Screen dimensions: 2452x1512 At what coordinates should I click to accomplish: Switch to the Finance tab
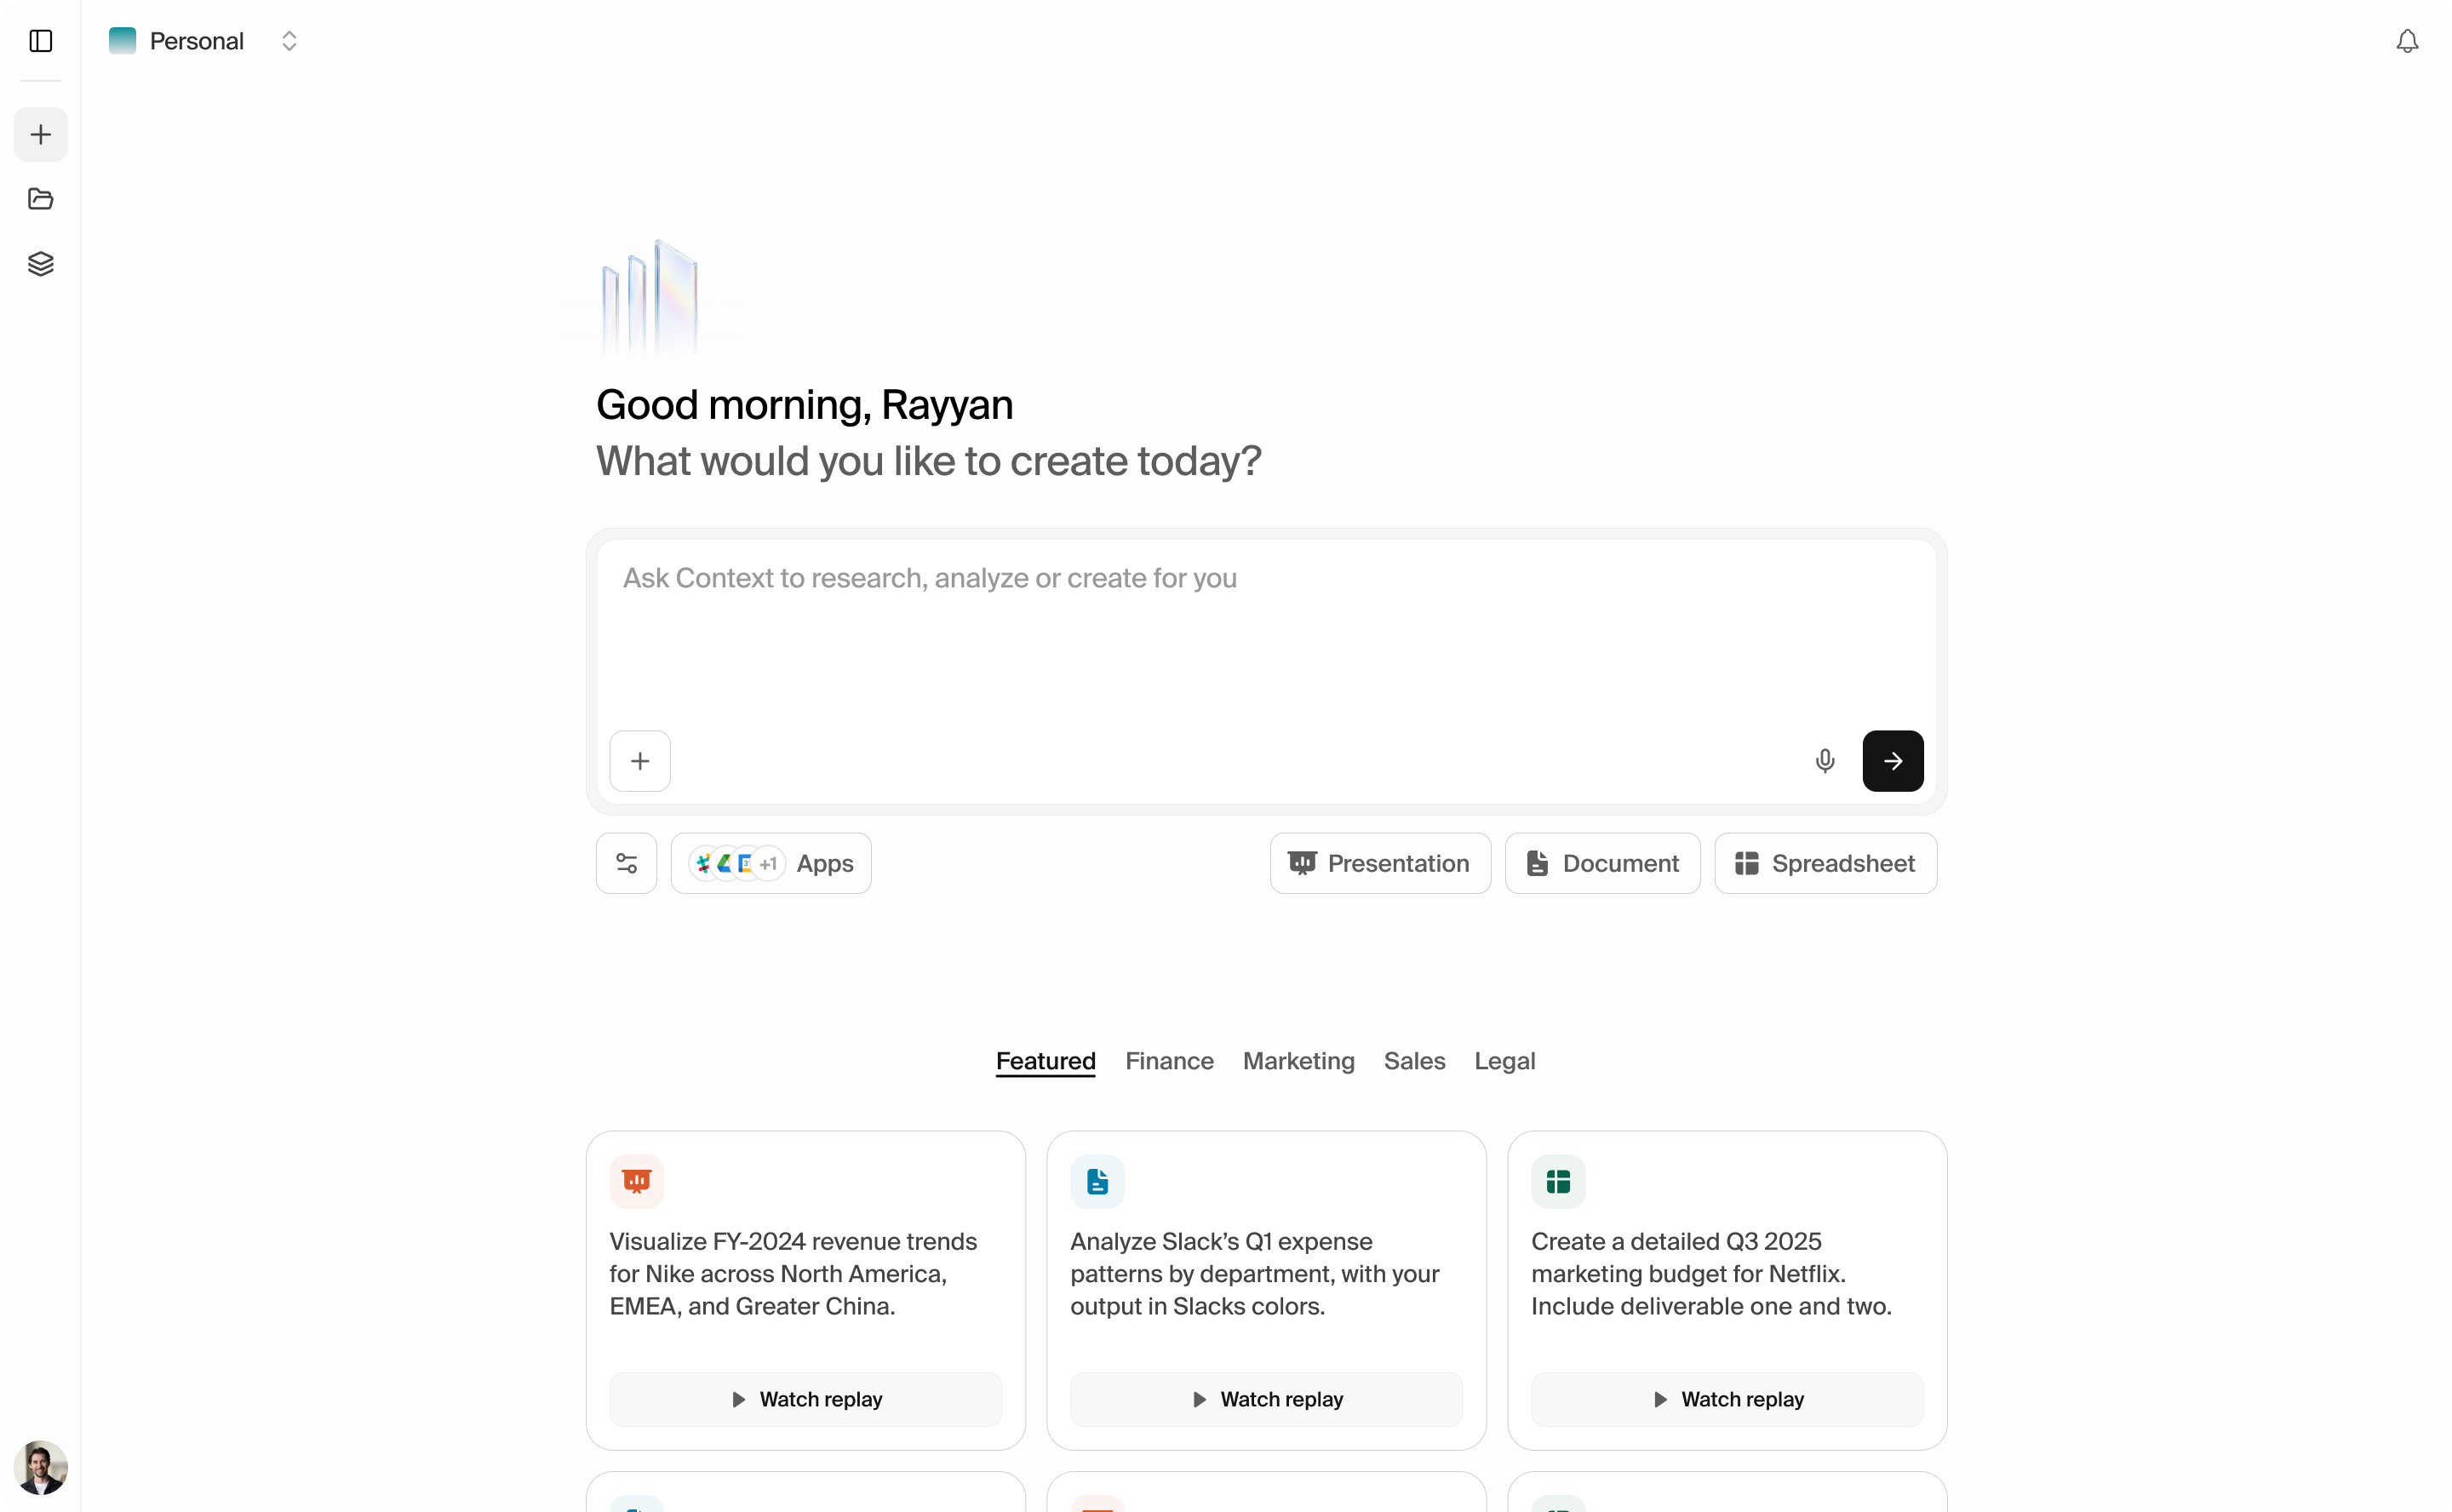[1169, 1061]
